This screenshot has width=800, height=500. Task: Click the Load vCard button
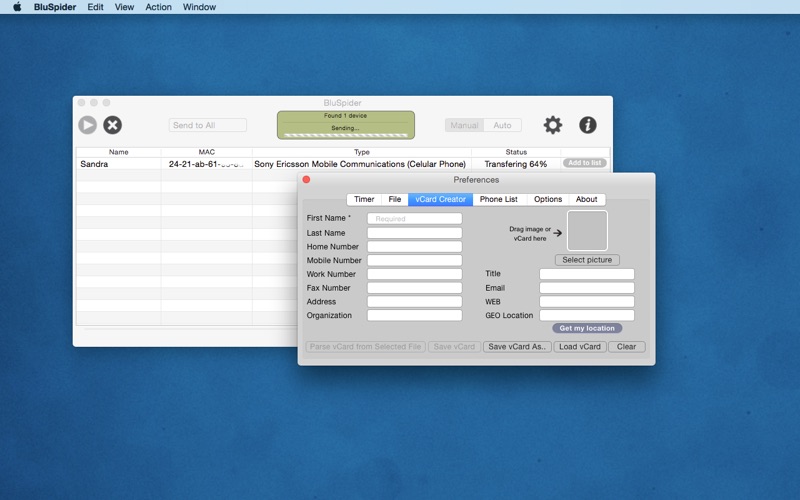click(580, 347)
